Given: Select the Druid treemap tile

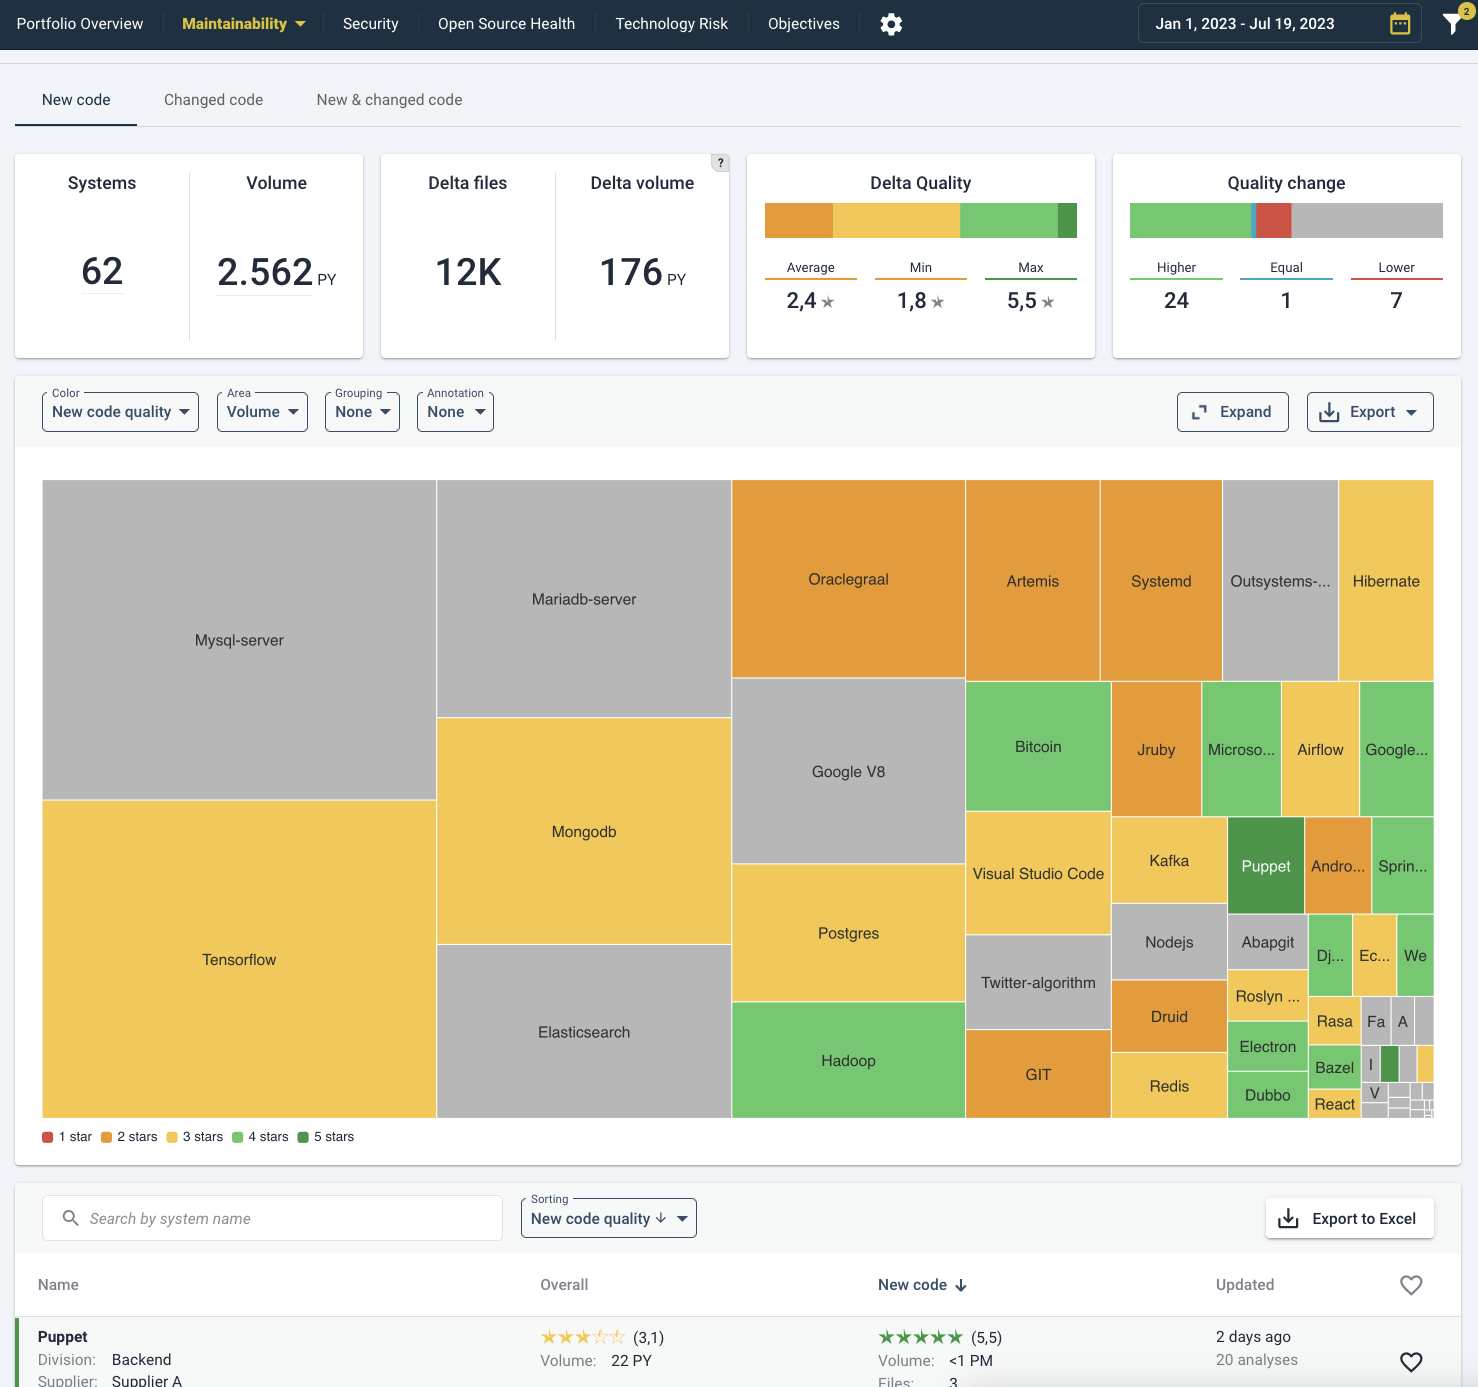Looking at the screenshot, I should (1169, 1016).
